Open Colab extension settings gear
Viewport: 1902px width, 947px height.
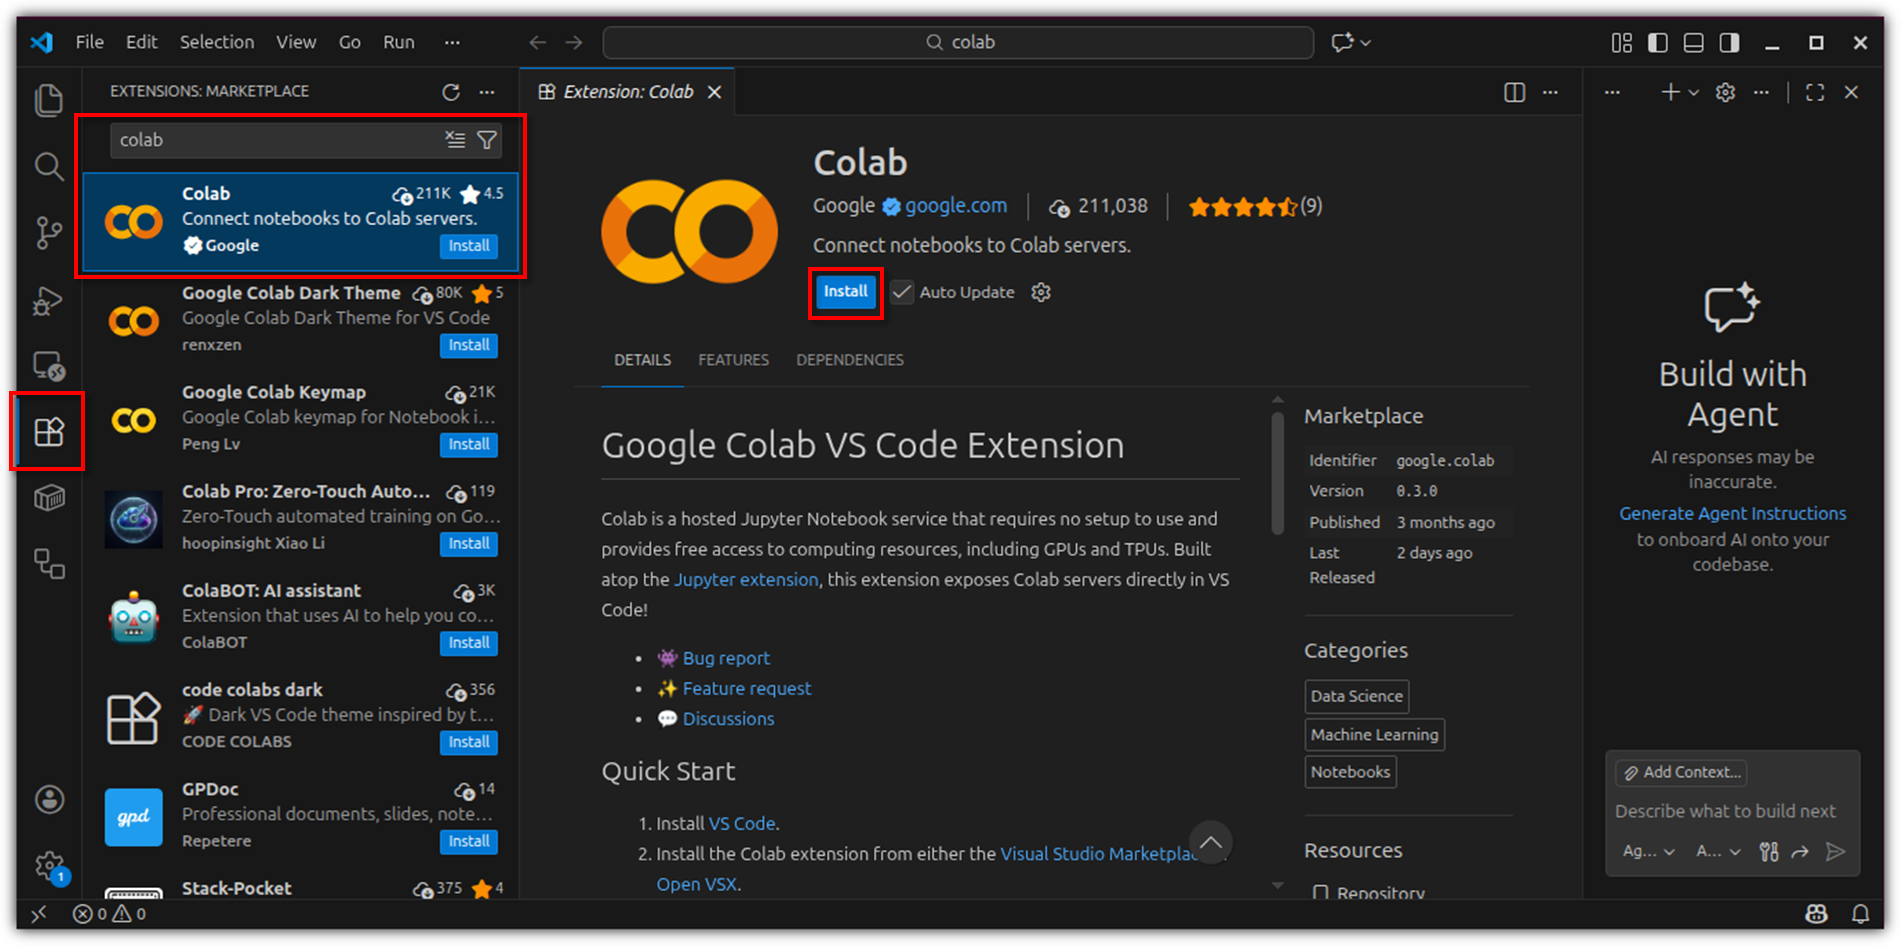[x=1041, y=292]
